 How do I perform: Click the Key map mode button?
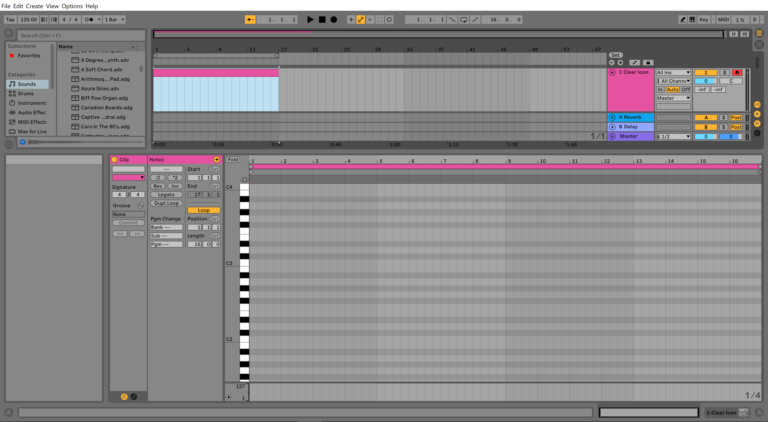coord(704,20)
